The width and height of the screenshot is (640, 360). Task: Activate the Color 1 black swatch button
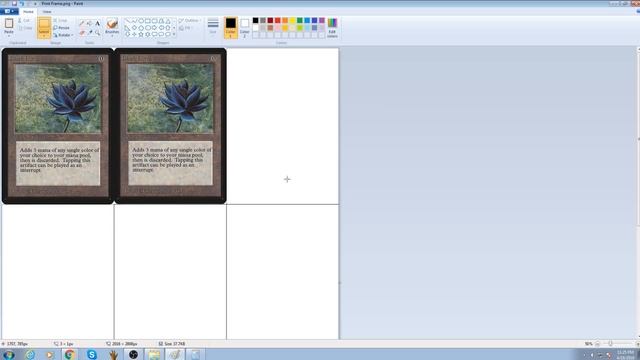tap(231, 28)
